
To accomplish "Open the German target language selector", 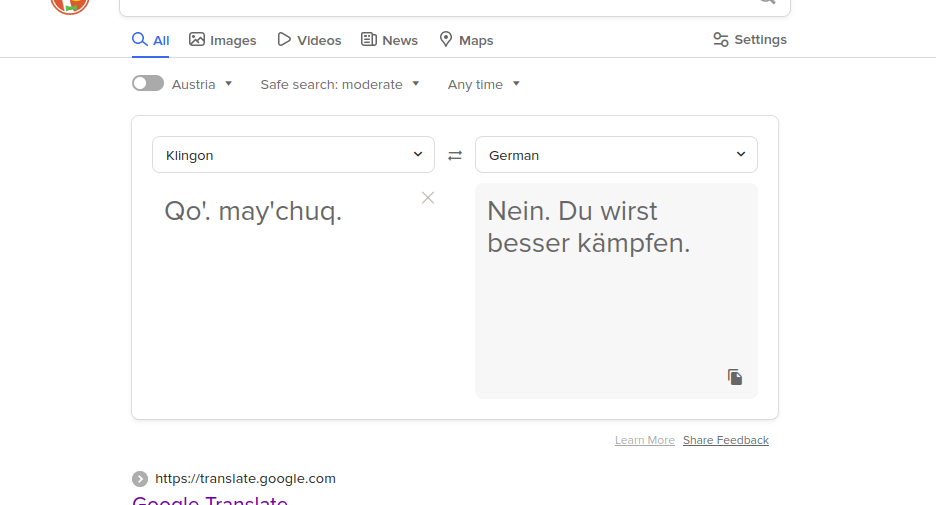I will 616,155.
